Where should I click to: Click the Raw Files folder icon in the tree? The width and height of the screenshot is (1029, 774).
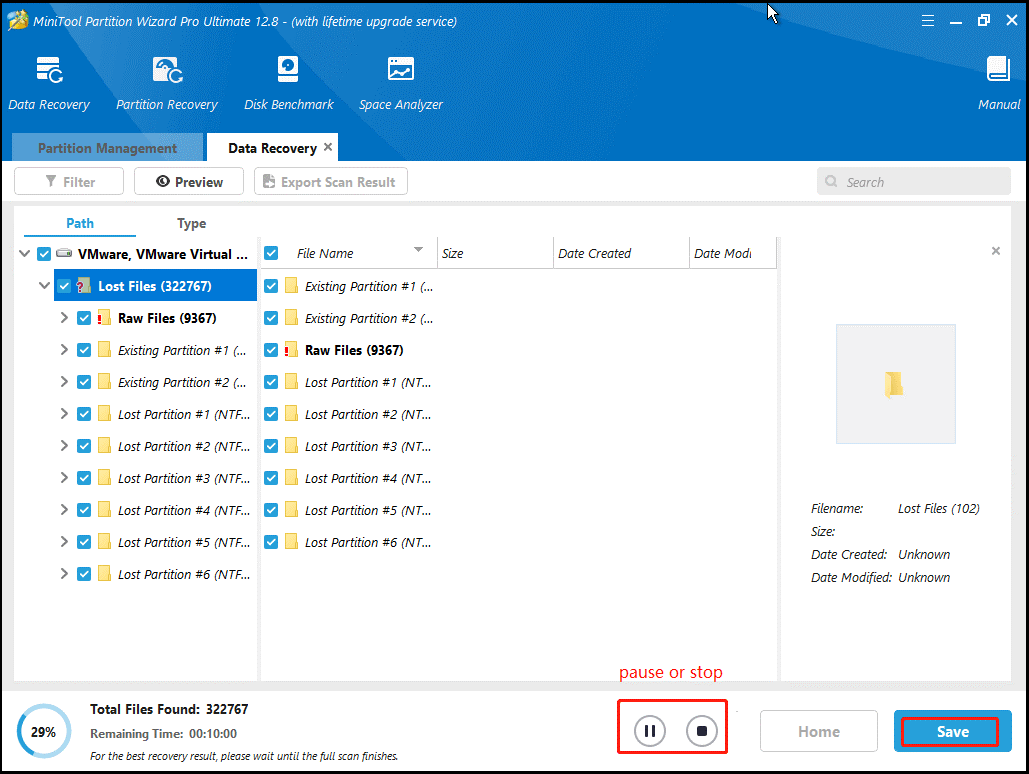pyautogui.click(x=104, y=318)
